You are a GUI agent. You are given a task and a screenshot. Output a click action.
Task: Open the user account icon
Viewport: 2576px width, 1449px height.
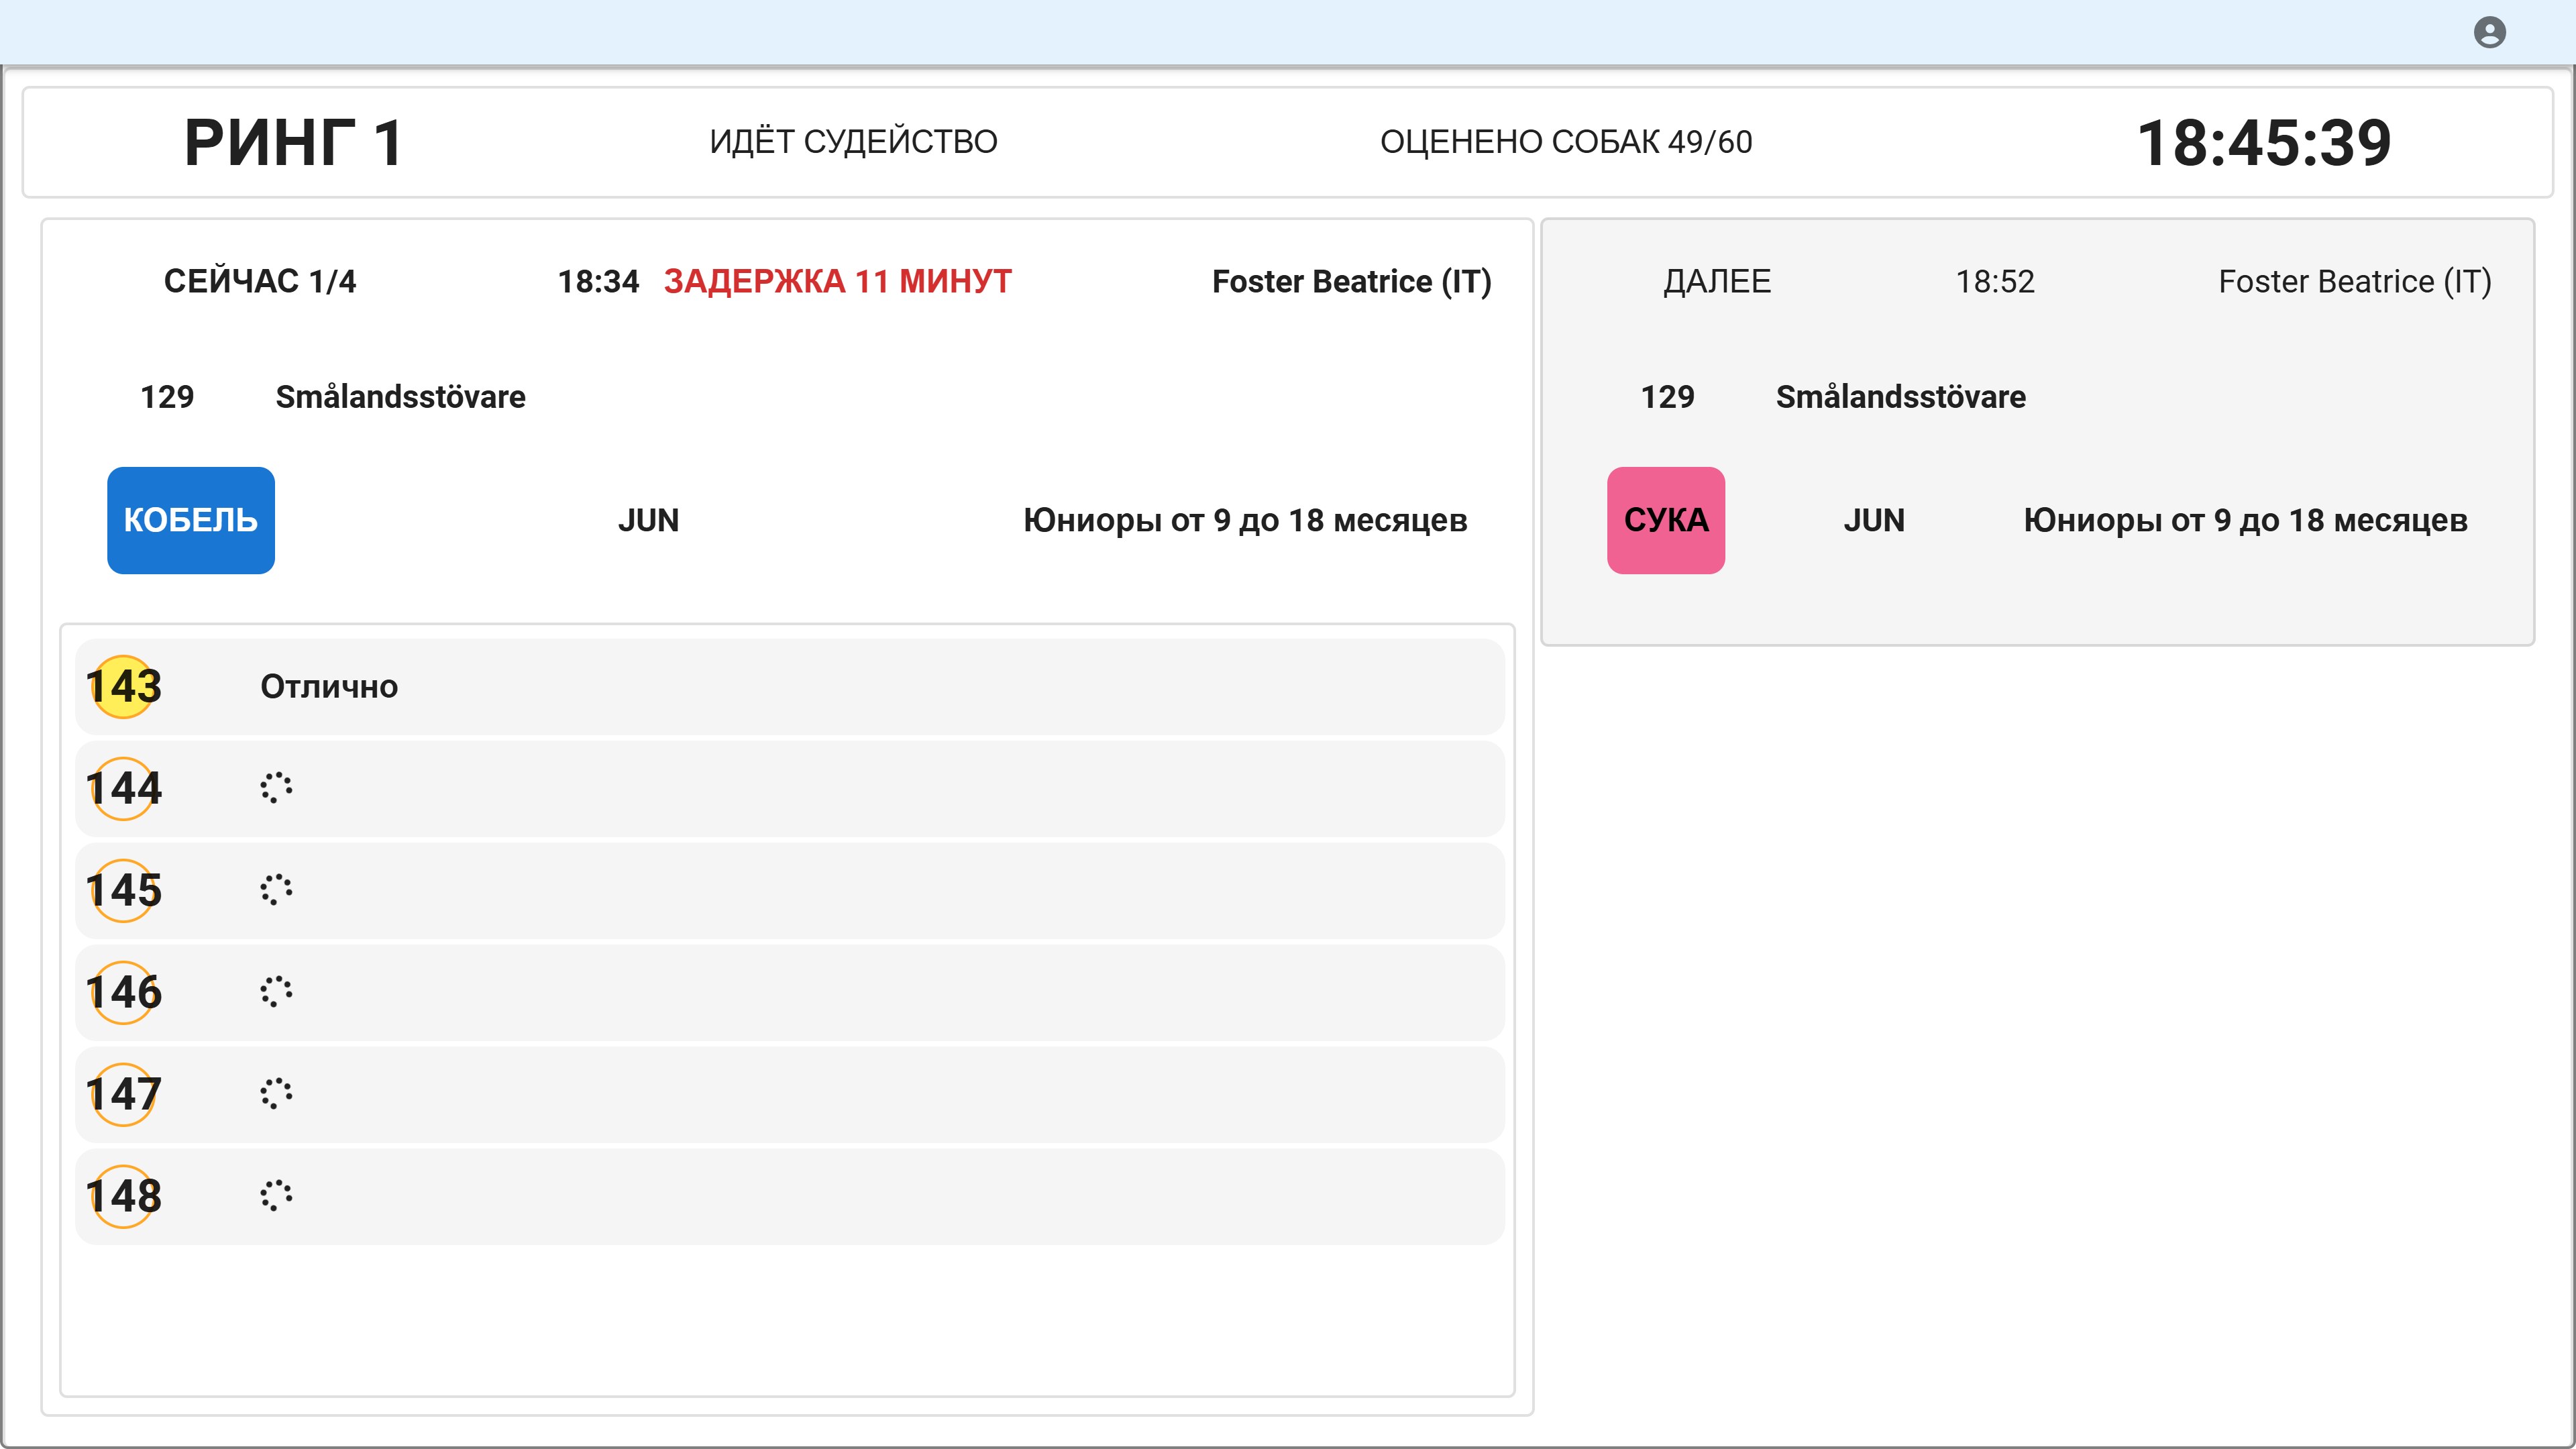(2489, 33)
